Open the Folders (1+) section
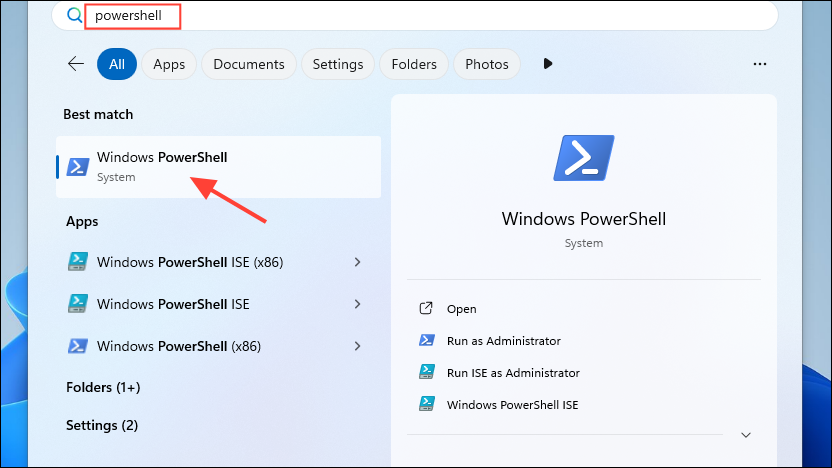The image size is (832, 468). (x=103, y=387)
